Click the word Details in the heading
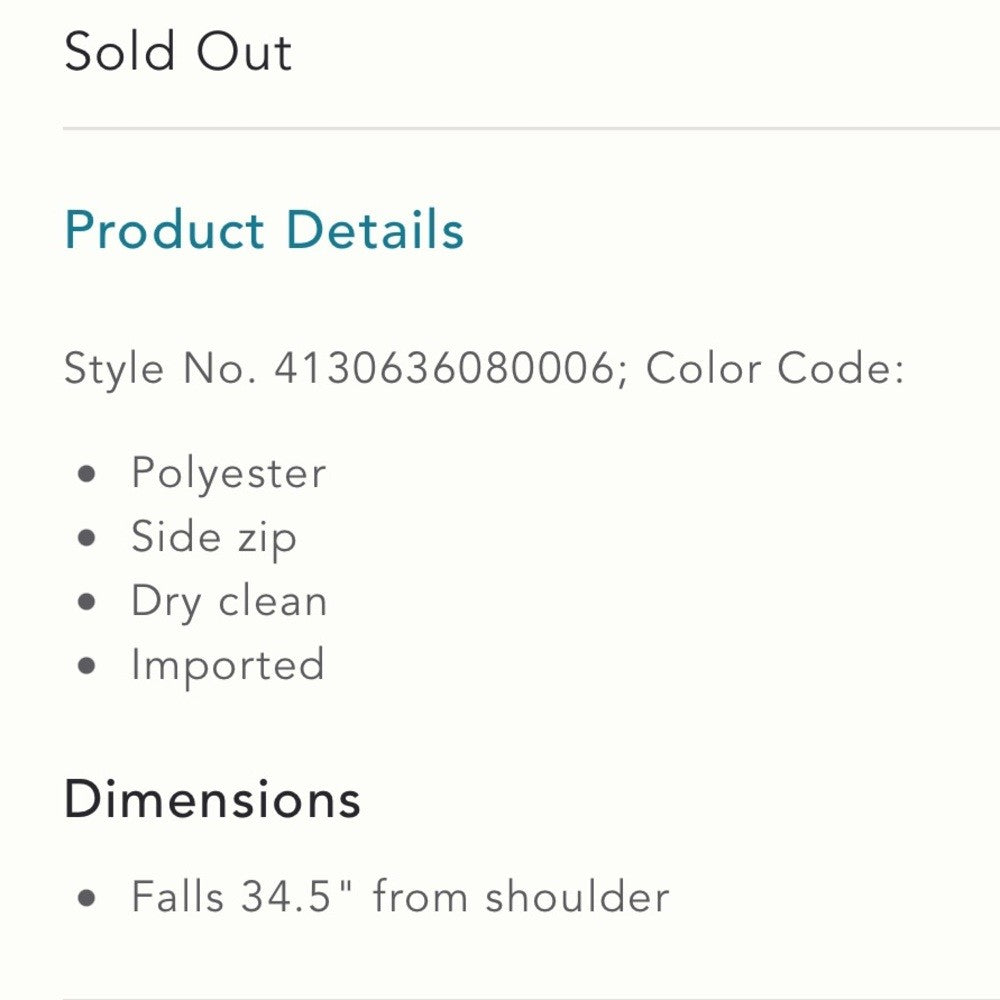This screenshot has width=1000, height=1000. pyautogui.click(x=374, y=230)
